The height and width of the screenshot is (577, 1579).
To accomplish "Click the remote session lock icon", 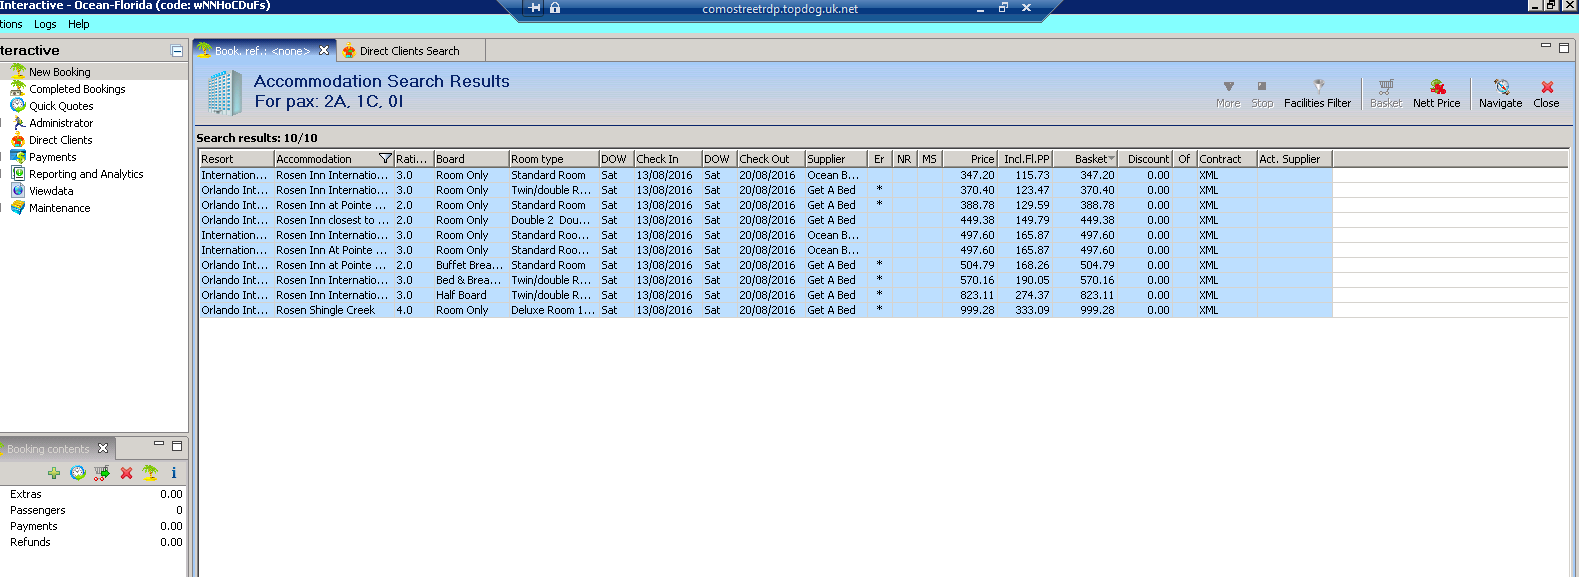I will click(555, 8).
